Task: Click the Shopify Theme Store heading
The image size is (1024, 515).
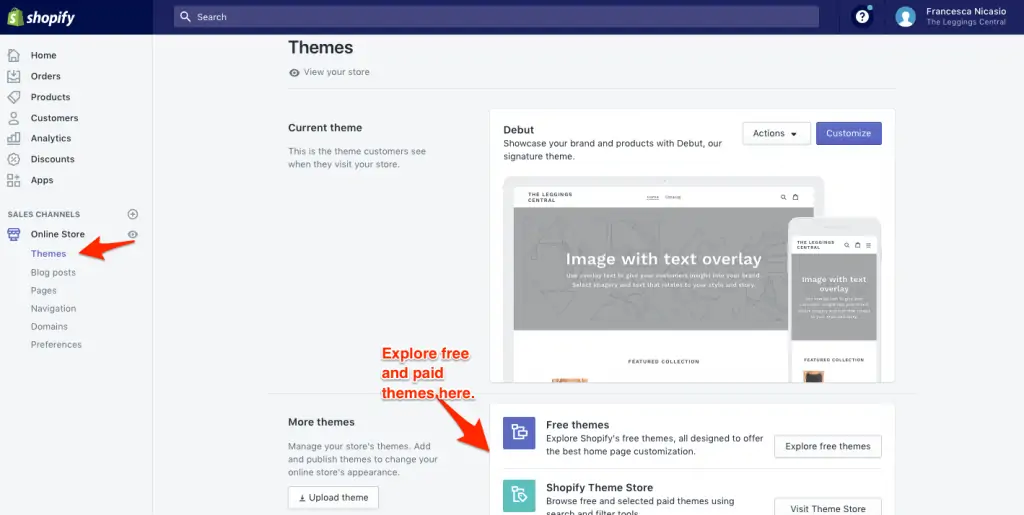Action: pos(600,488)
